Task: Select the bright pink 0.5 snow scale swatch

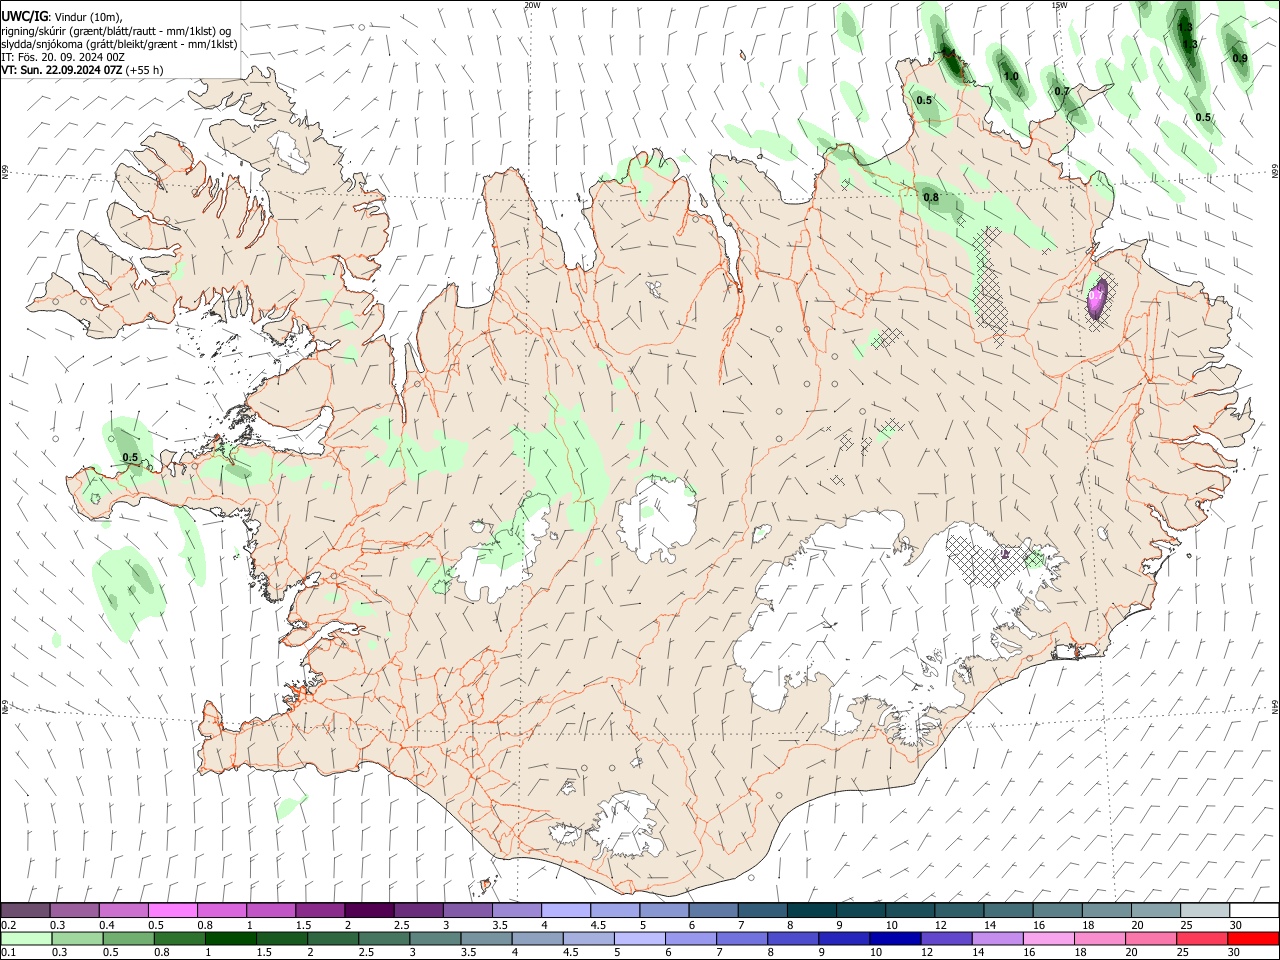Action: click(x=173, y=911)
